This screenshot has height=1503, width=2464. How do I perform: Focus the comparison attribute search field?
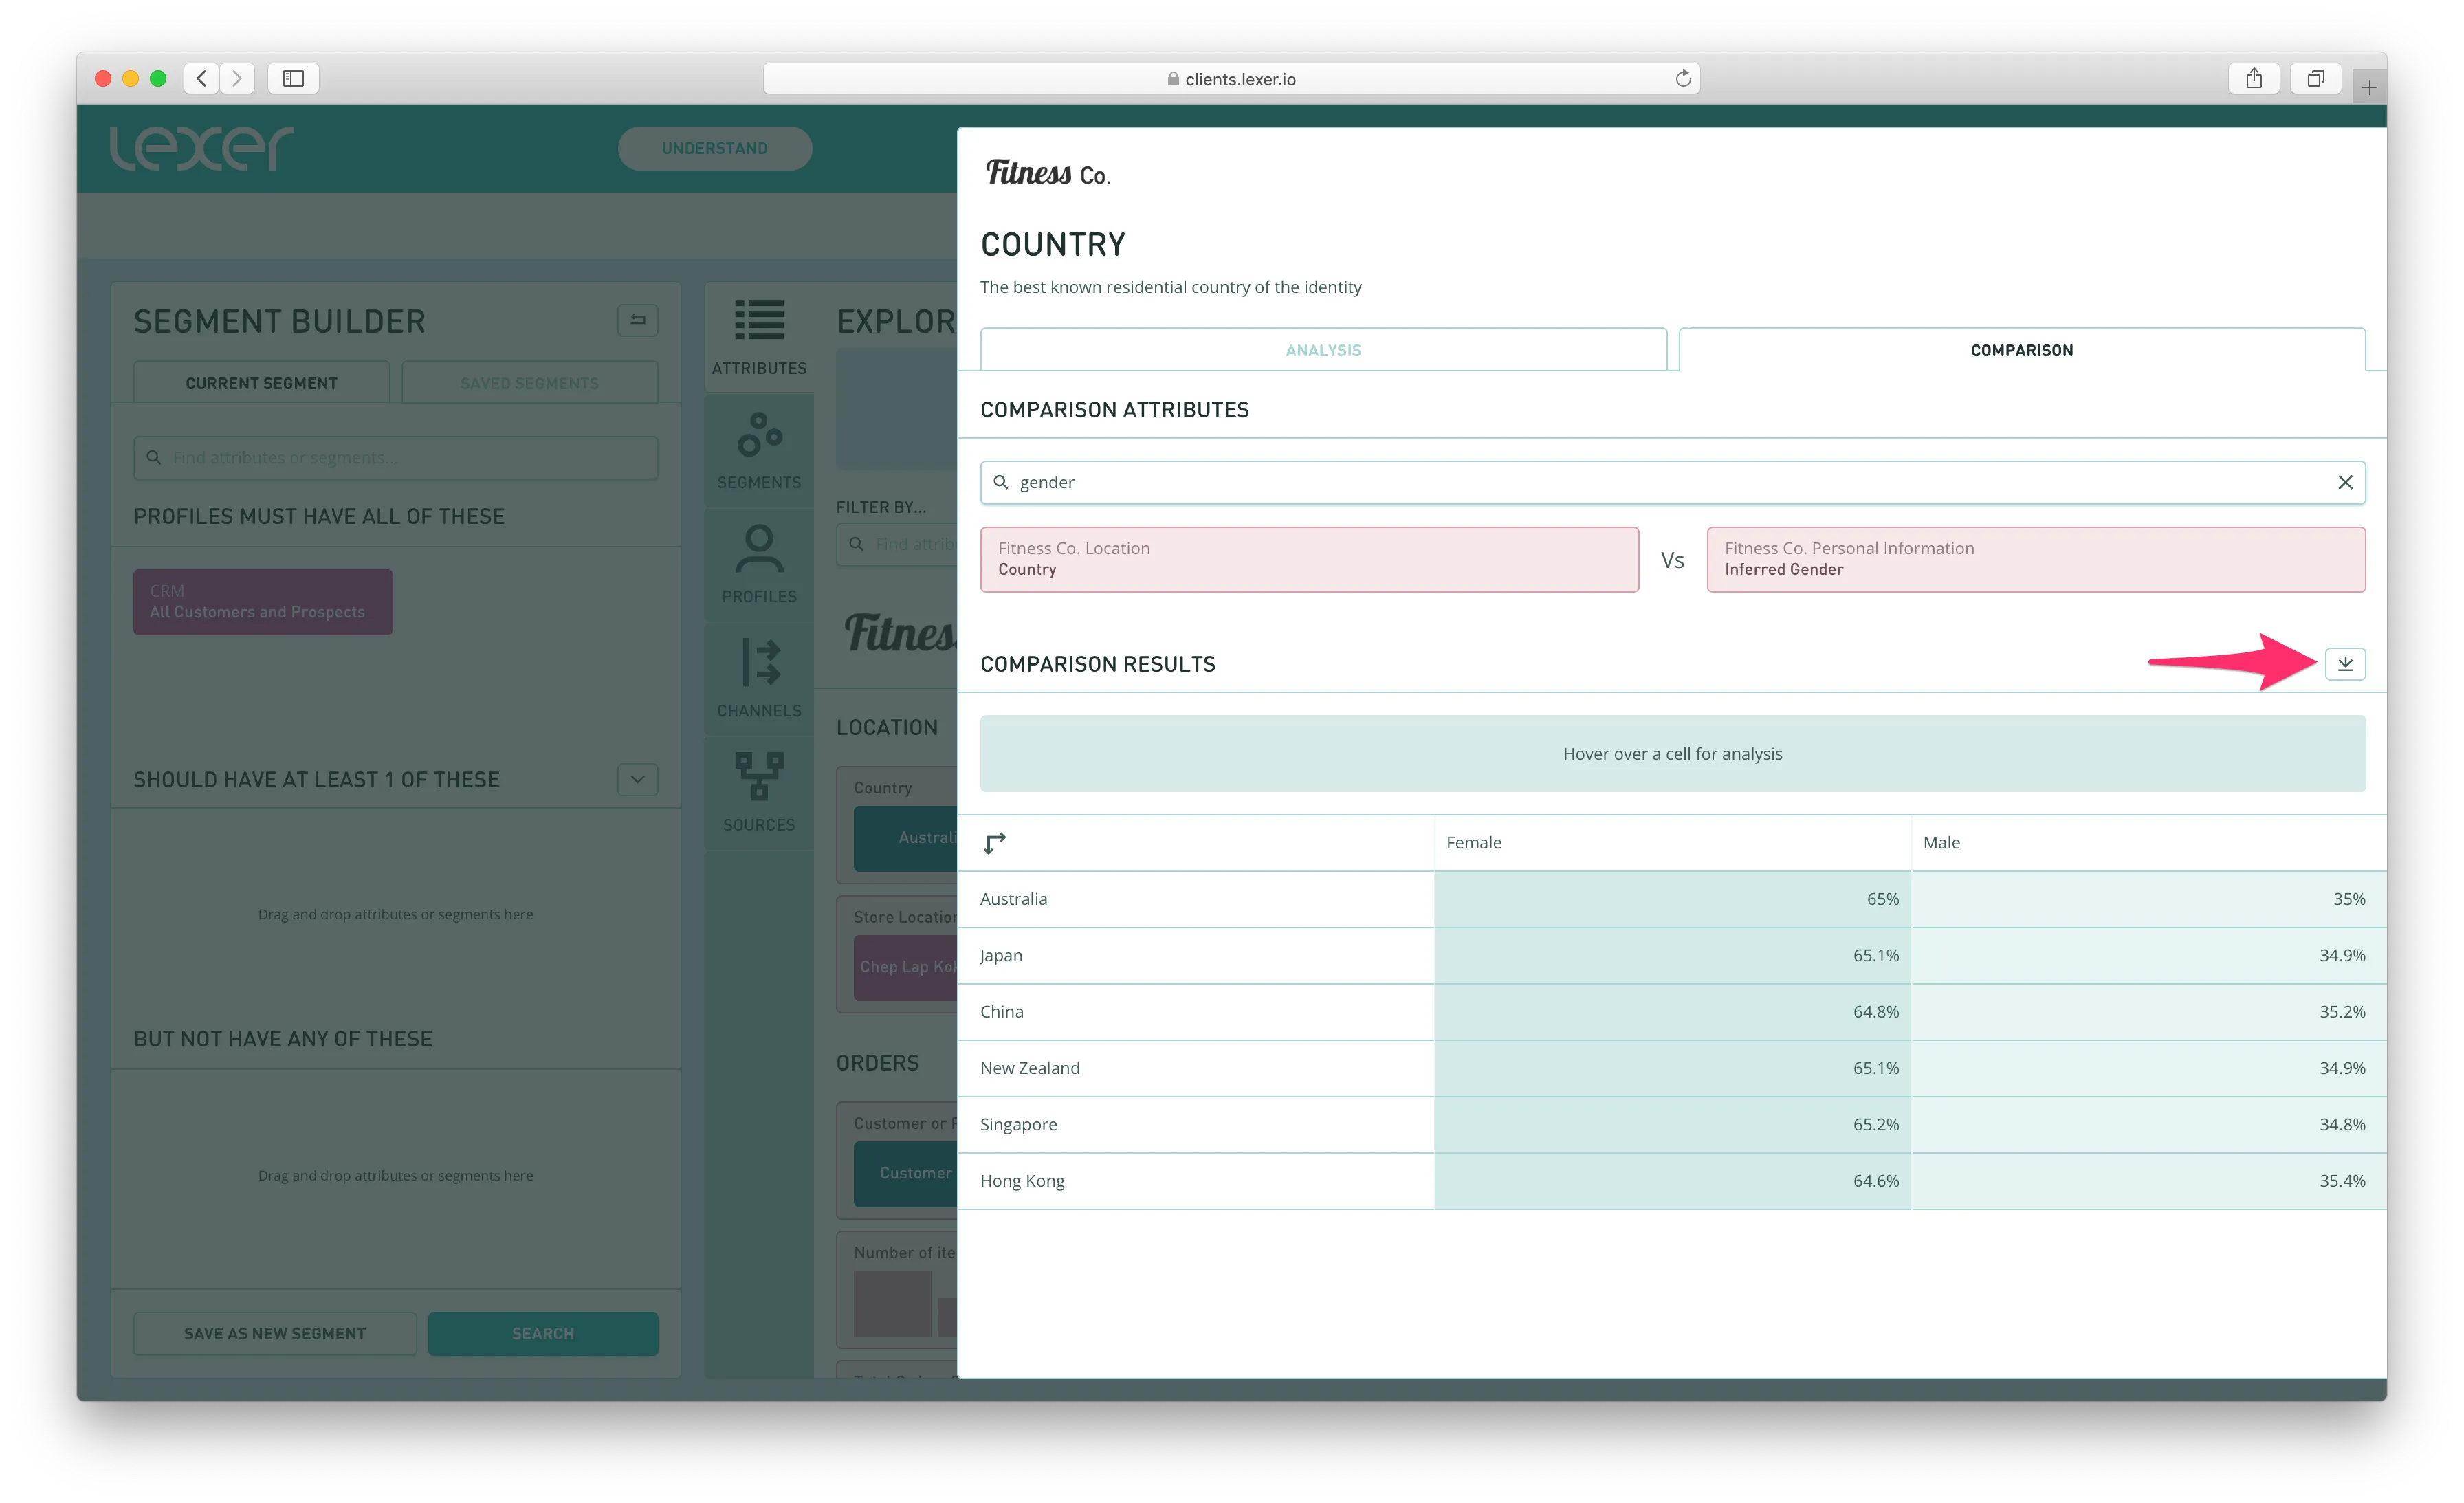click(x=1660, y=482)
